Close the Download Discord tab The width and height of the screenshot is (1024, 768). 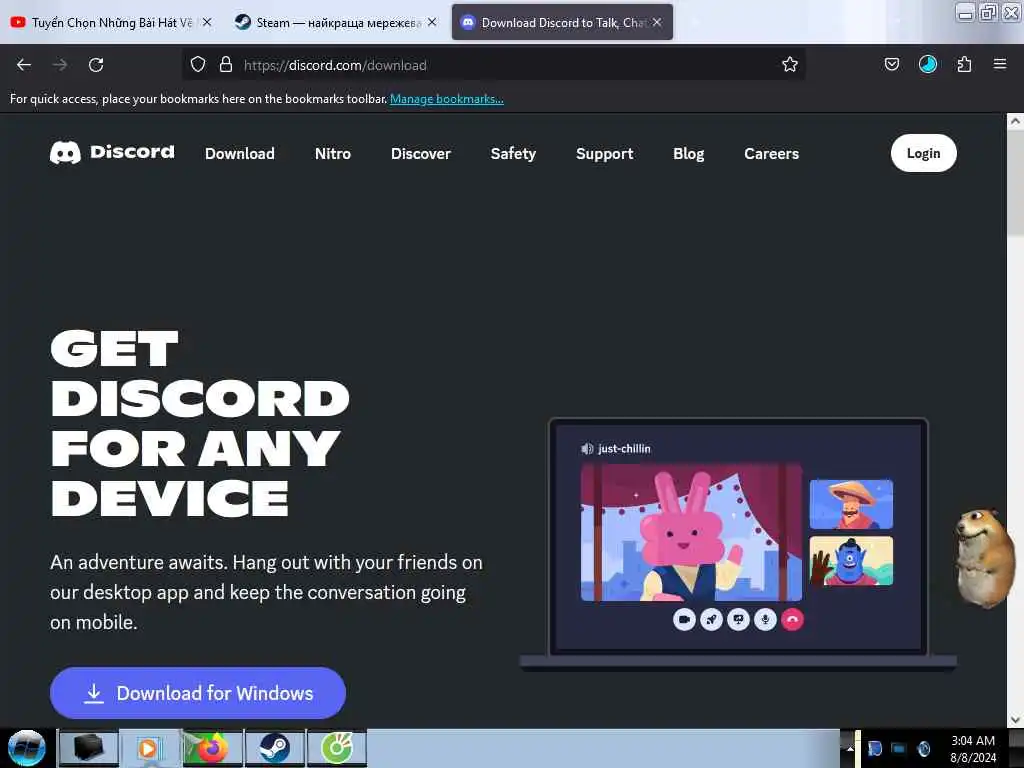(657, 22)
